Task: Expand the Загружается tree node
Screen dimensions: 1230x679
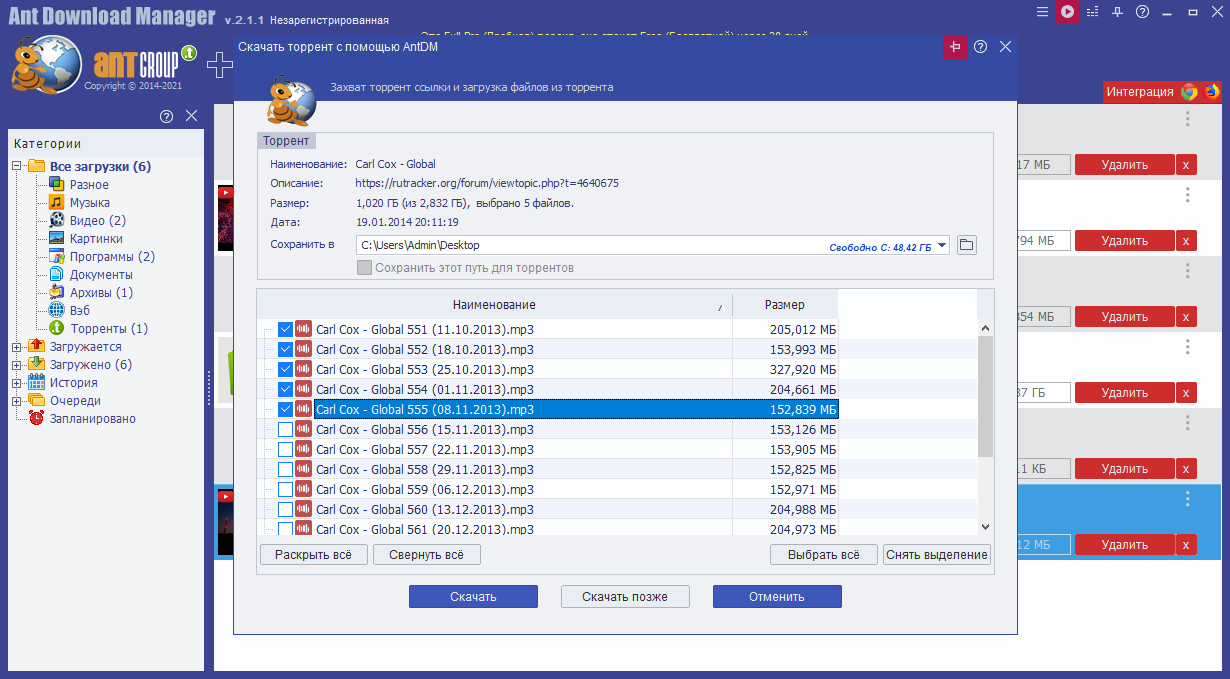Action: coord(17,347)
